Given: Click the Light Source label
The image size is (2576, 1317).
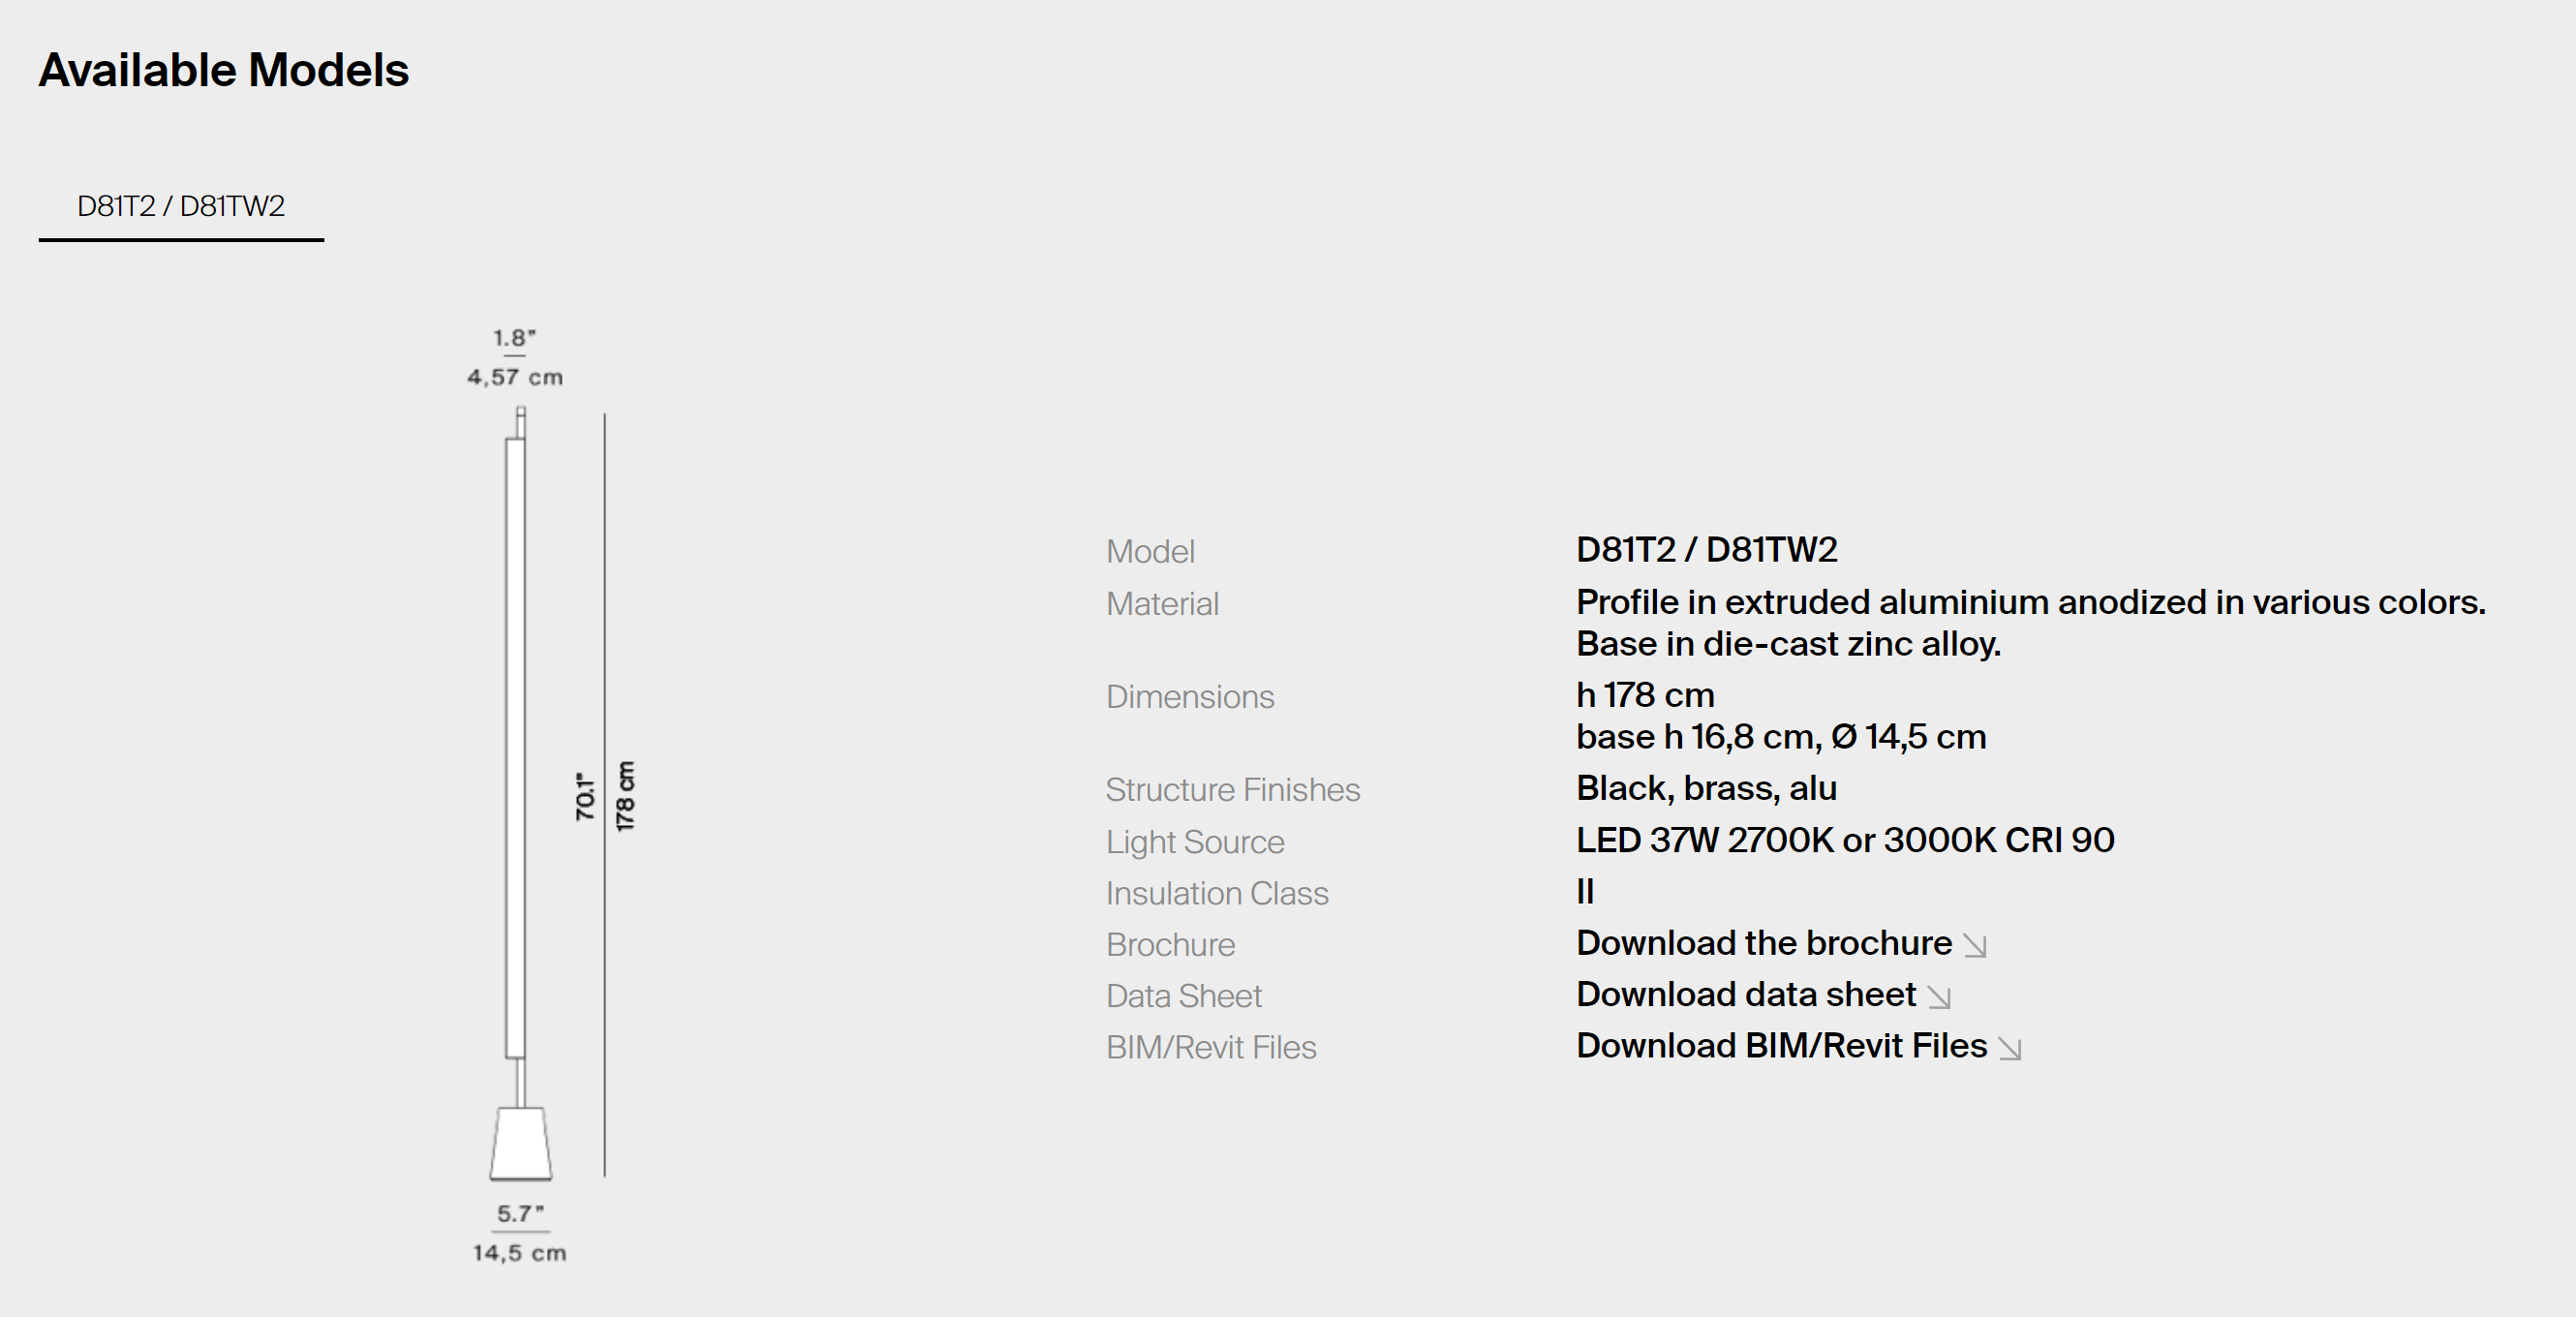Looking at the screenshot, I should click(x=1194, y=842).
